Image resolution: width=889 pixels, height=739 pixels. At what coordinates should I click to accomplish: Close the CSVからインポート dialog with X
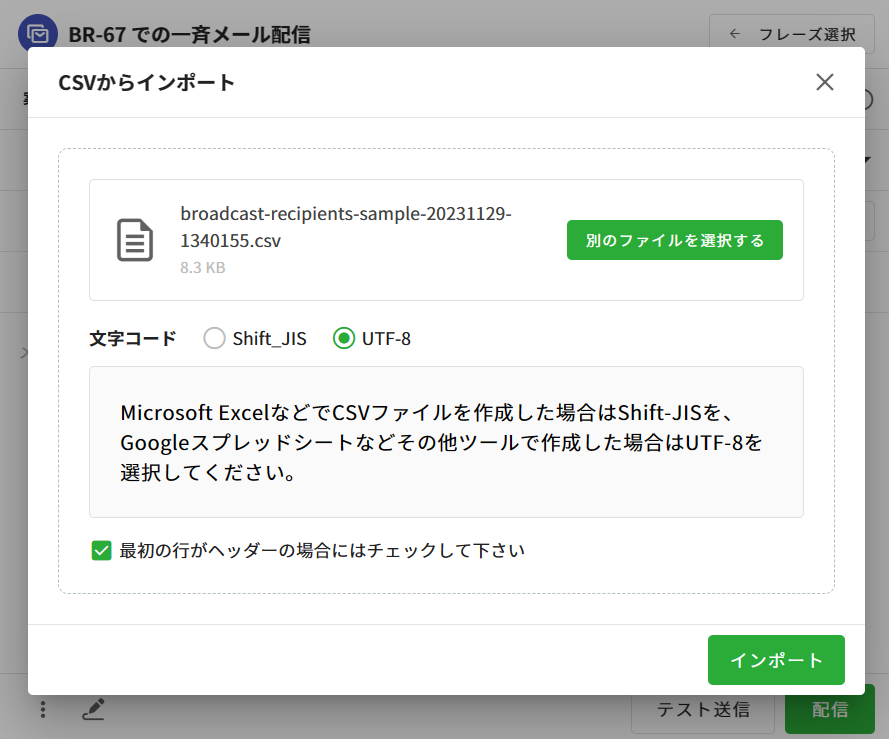pyautogui.click(x=824, y=82)
